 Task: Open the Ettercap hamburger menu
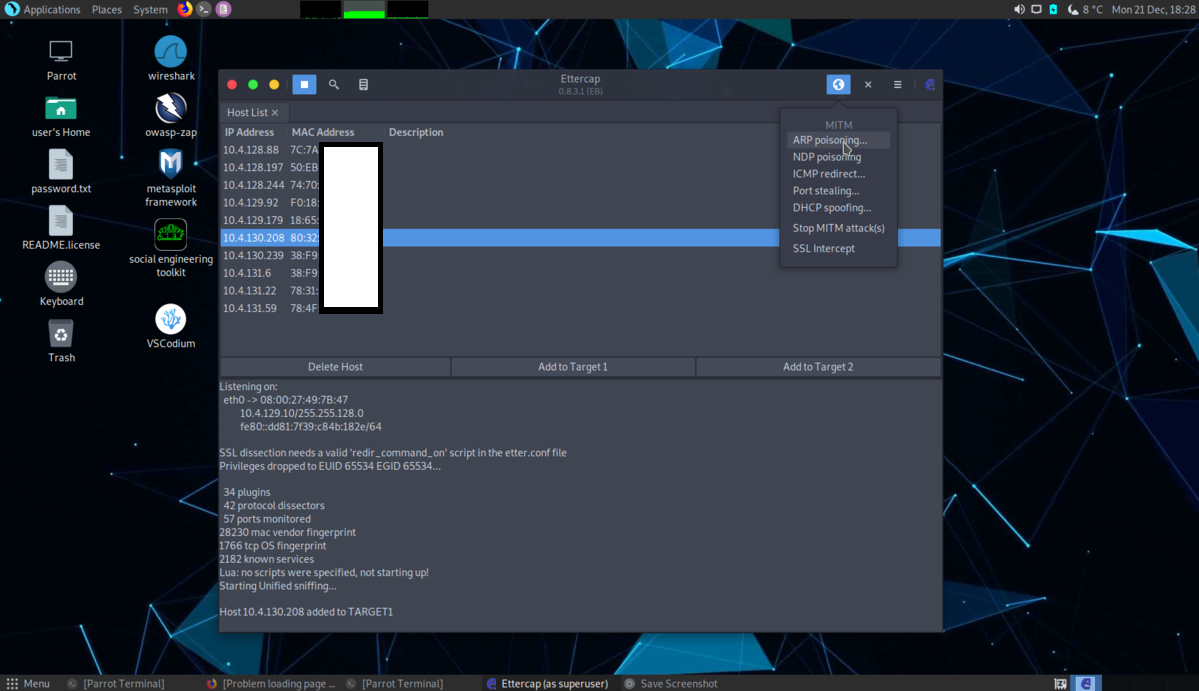click(898, 84)
